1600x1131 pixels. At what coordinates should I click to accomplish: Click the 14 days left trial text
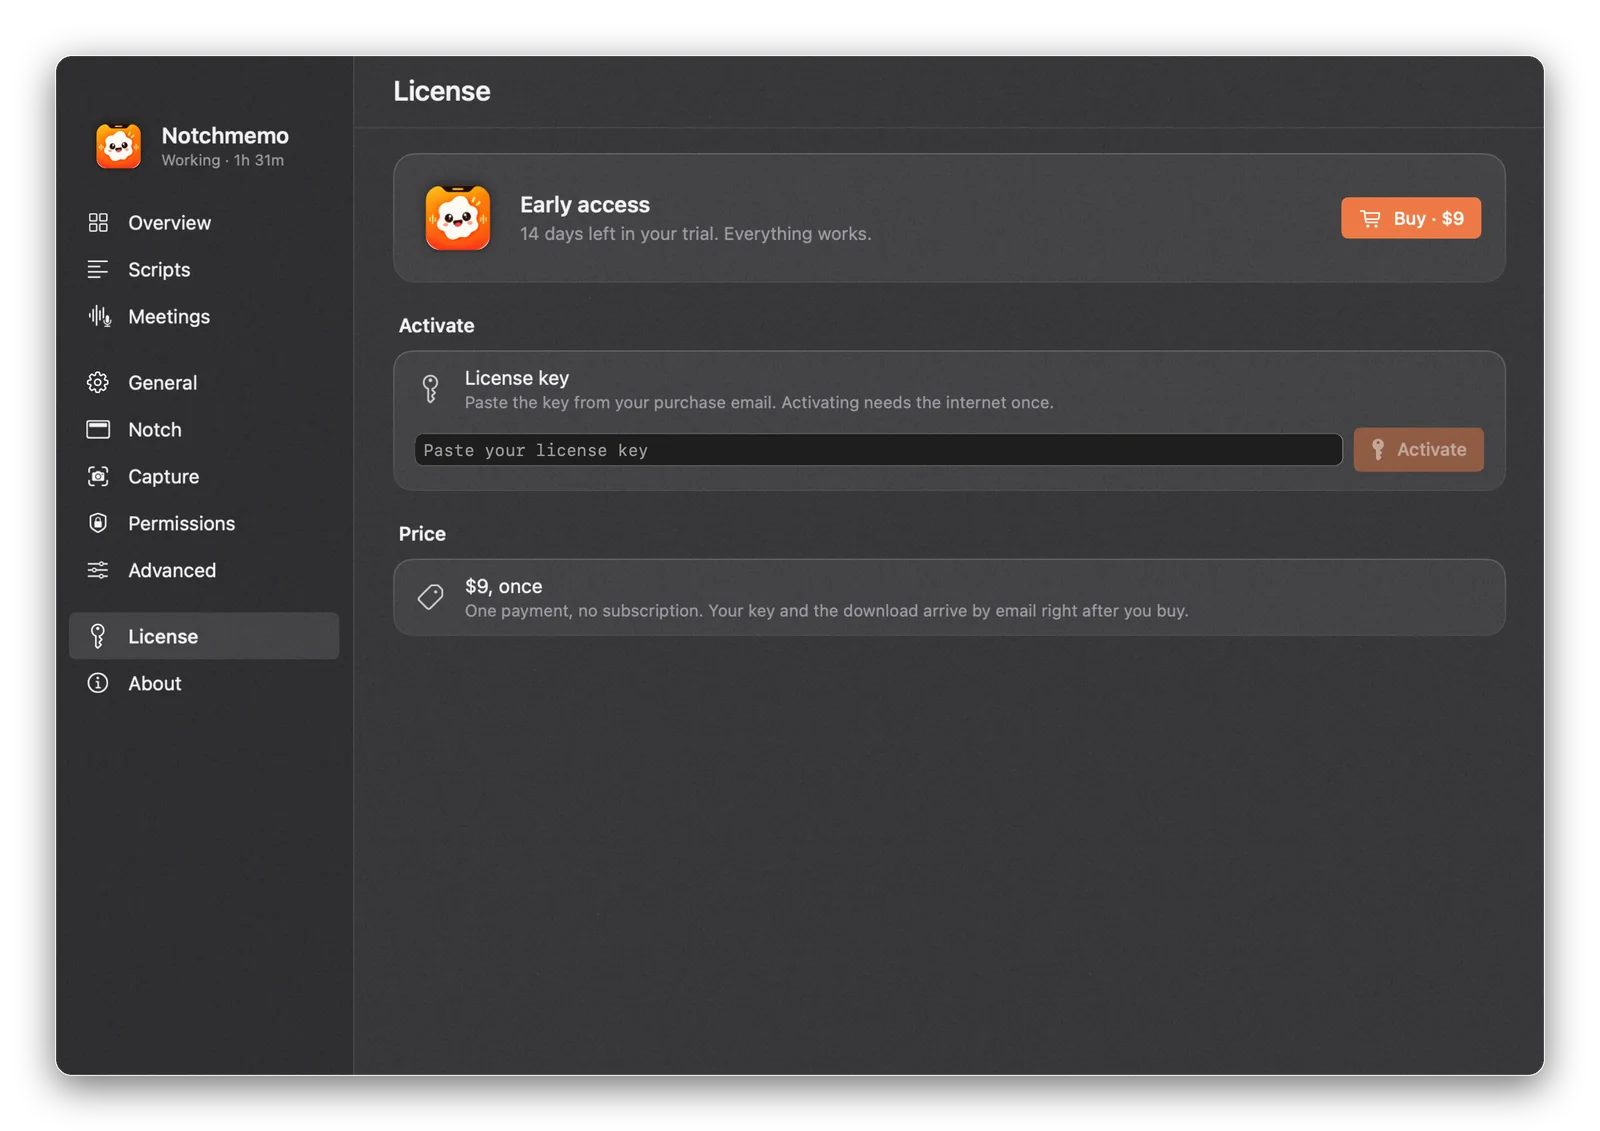pyautogui.click(x=696, y=234)
